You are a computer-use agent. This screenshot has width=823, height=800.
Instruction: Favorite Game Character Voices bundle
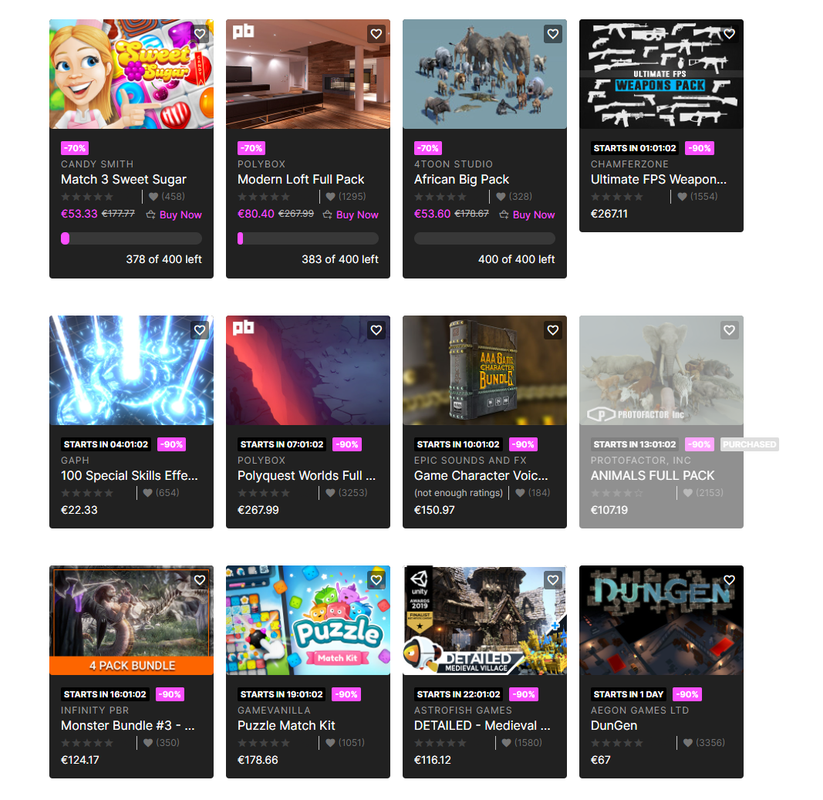[553, 330]
